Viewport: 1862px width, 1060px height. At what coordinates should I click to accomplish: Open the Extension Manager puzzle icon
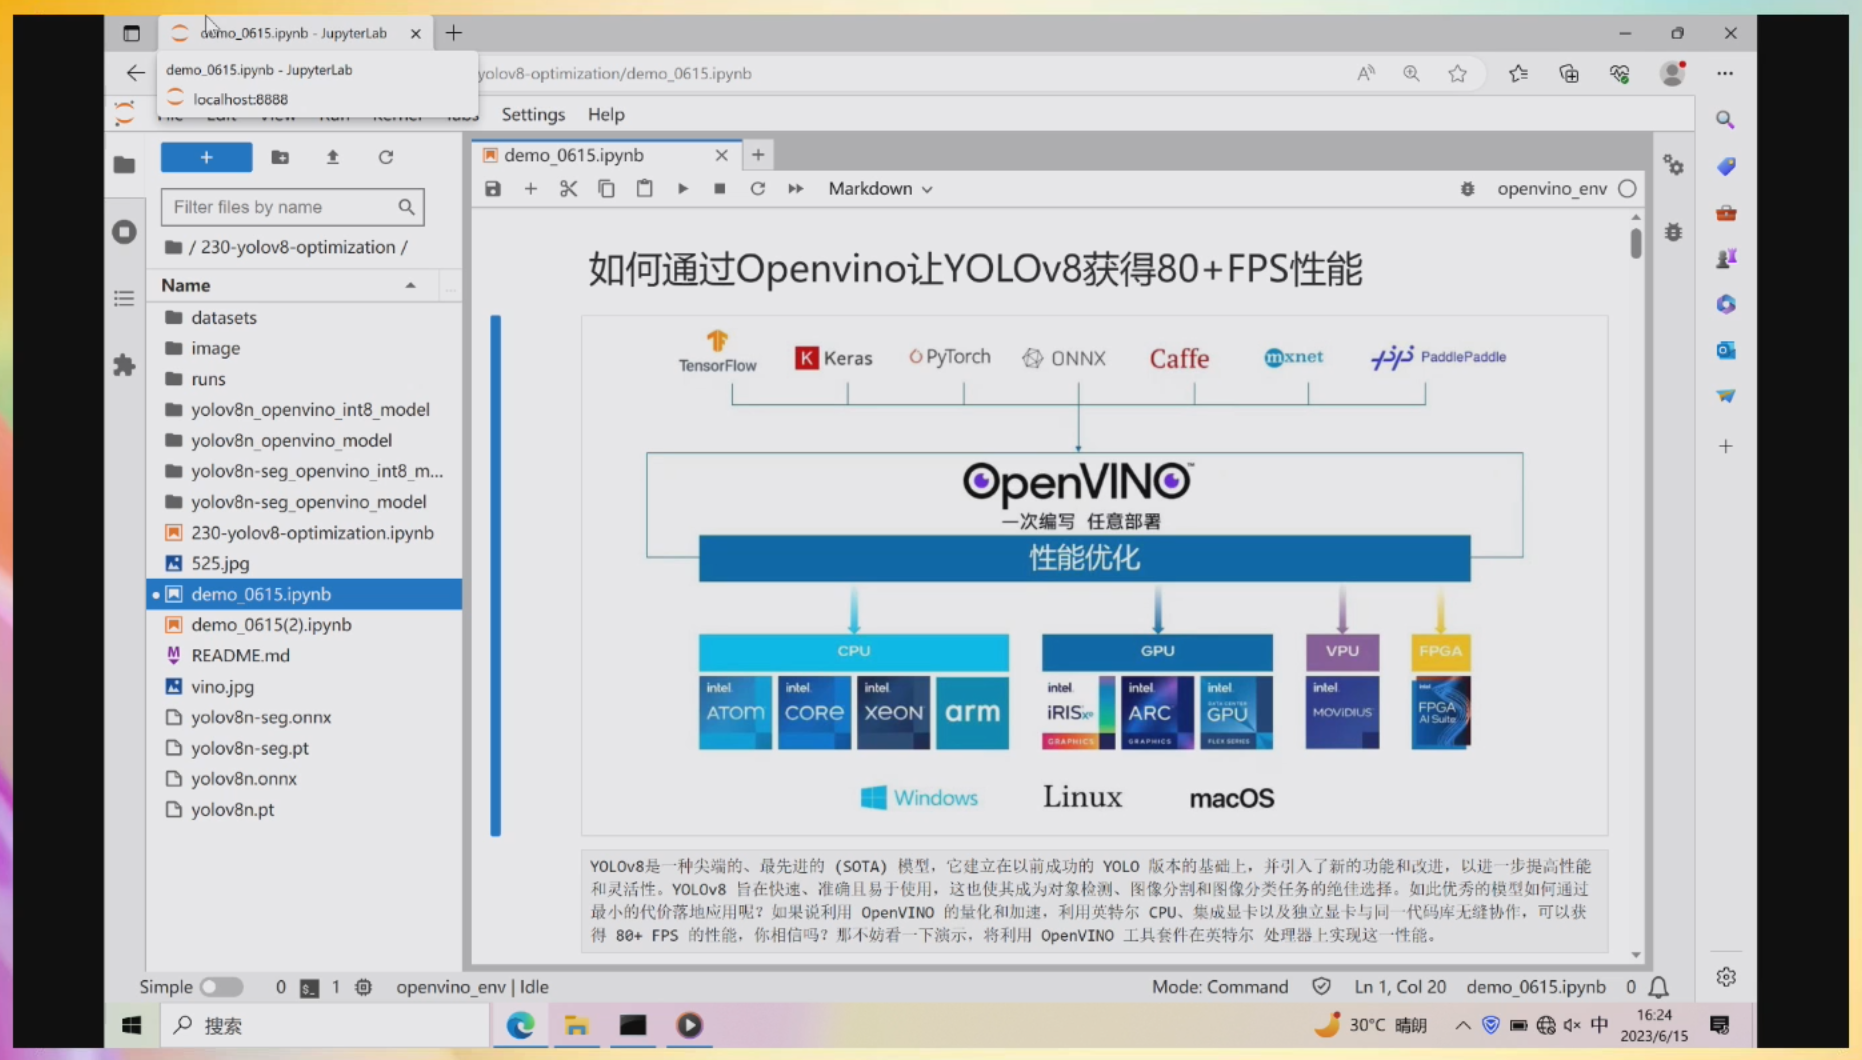(124, 365)
